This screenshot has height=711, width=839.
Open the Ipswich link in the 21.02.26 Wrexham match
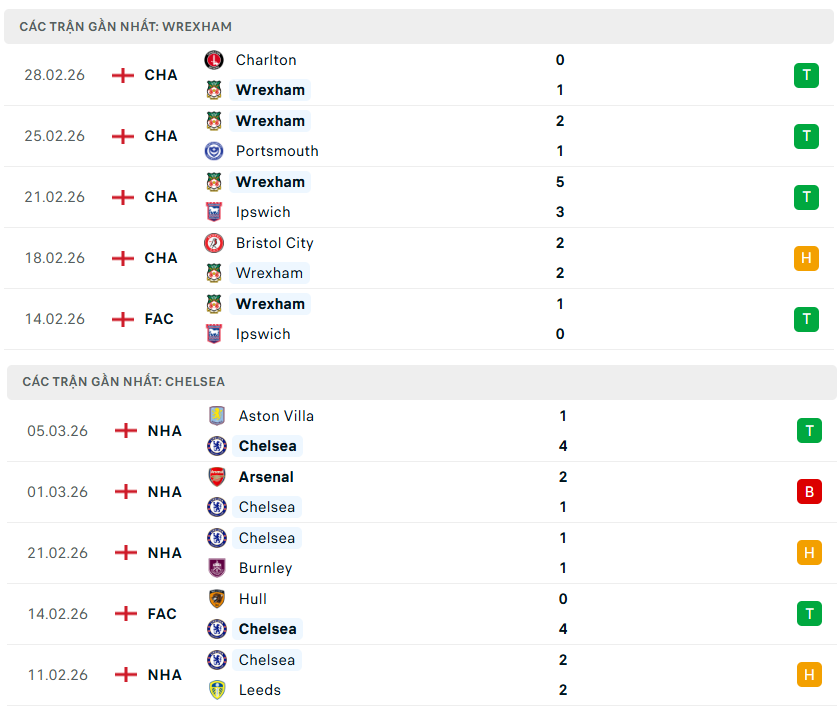tap(263, 212)
